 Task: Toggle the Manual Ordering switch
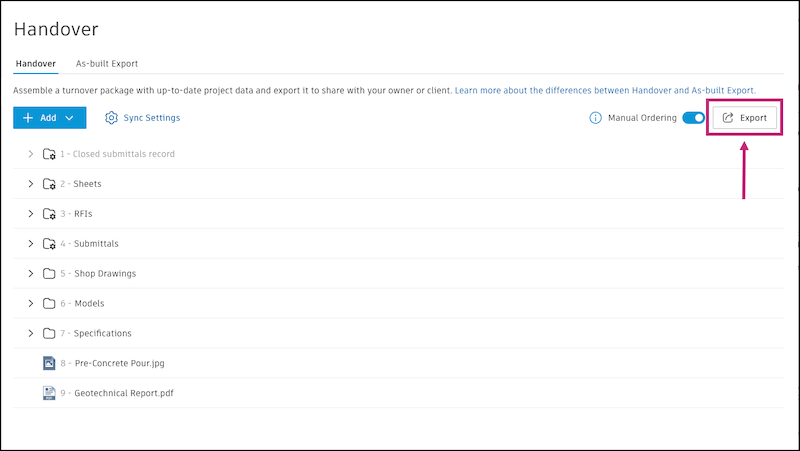693,118
